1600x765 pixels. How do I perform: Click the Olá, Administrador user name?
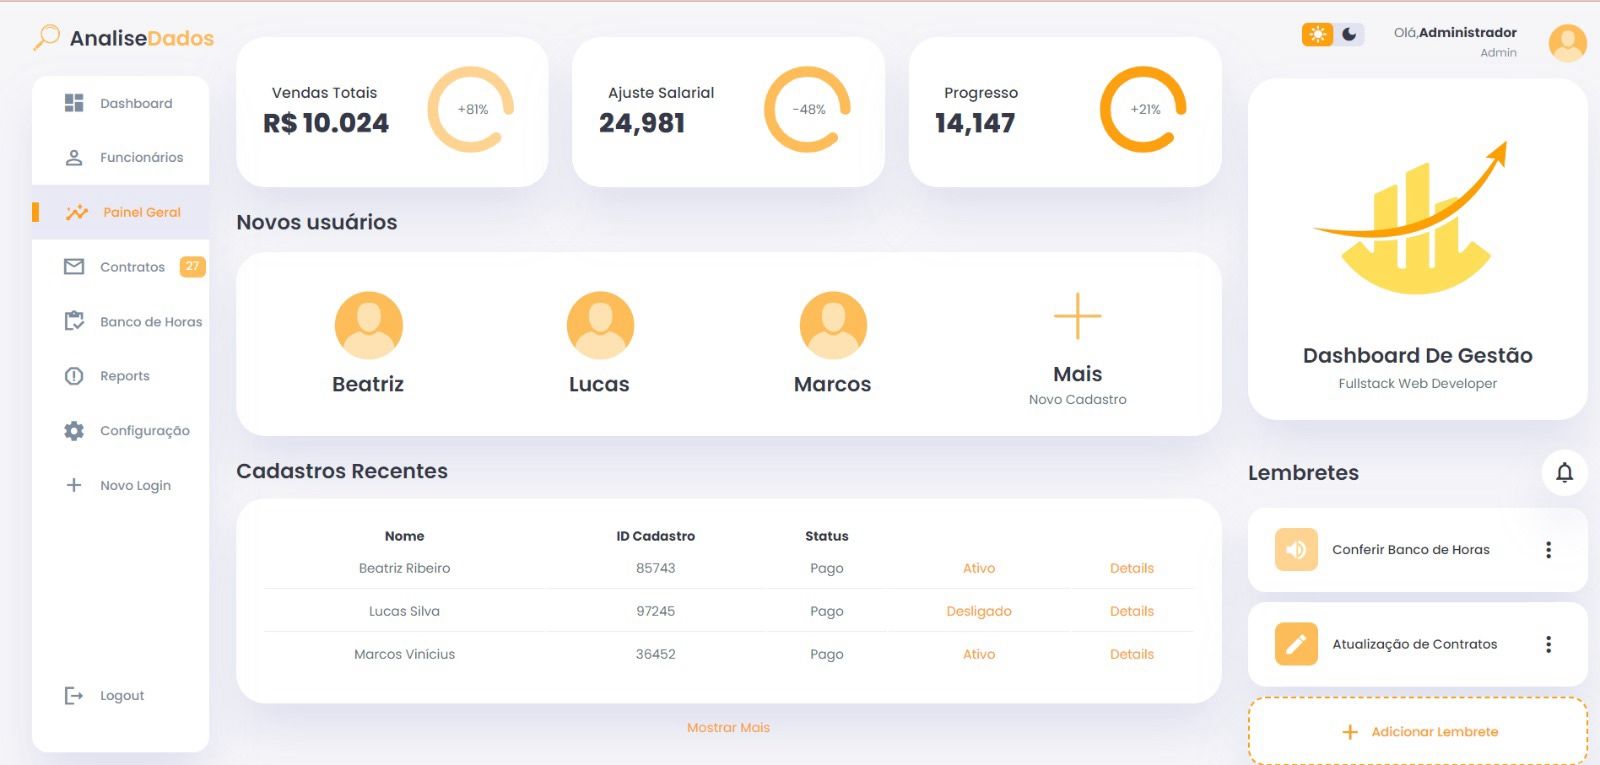click(x=1455, y=32)
